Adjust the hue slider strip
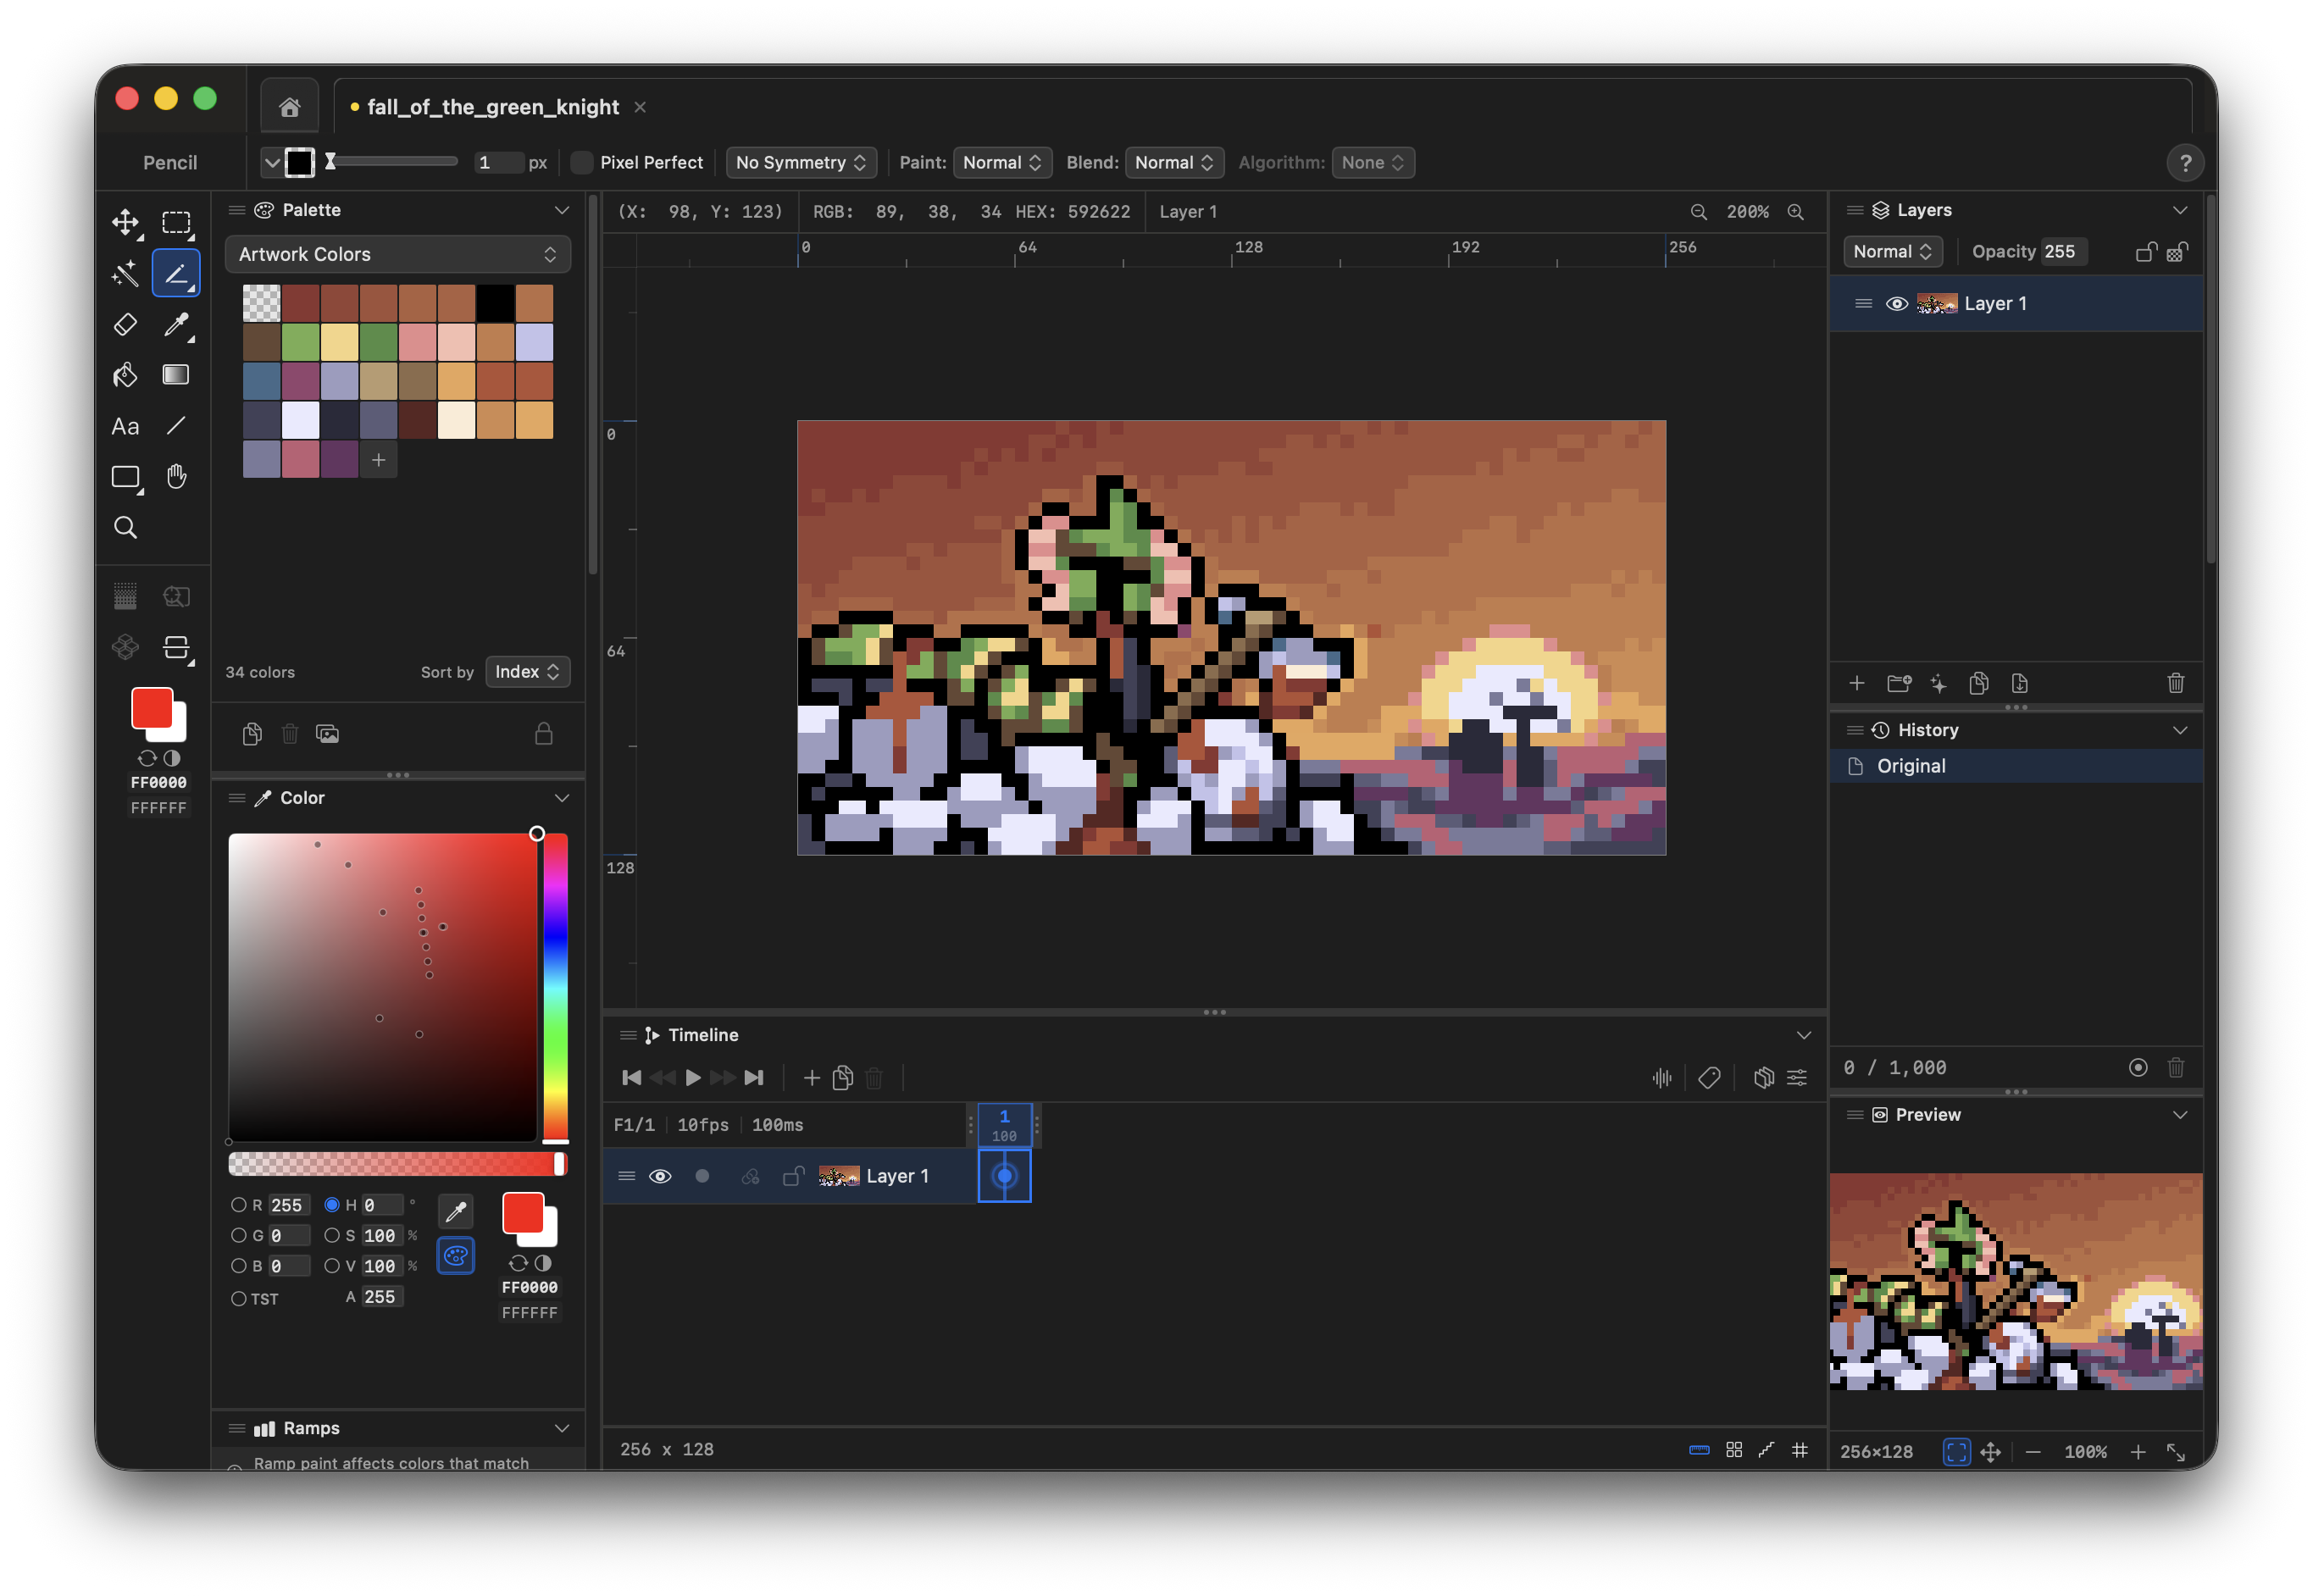 click(x=555, y=987)
